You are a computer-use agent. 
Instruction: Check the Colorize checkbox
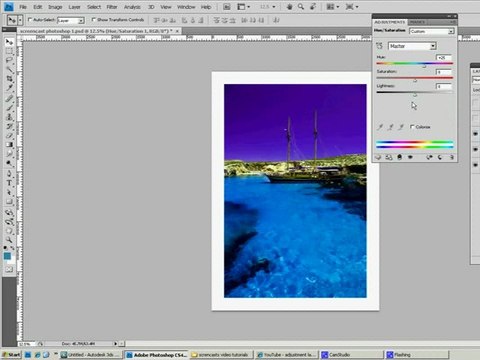(412, 127)
